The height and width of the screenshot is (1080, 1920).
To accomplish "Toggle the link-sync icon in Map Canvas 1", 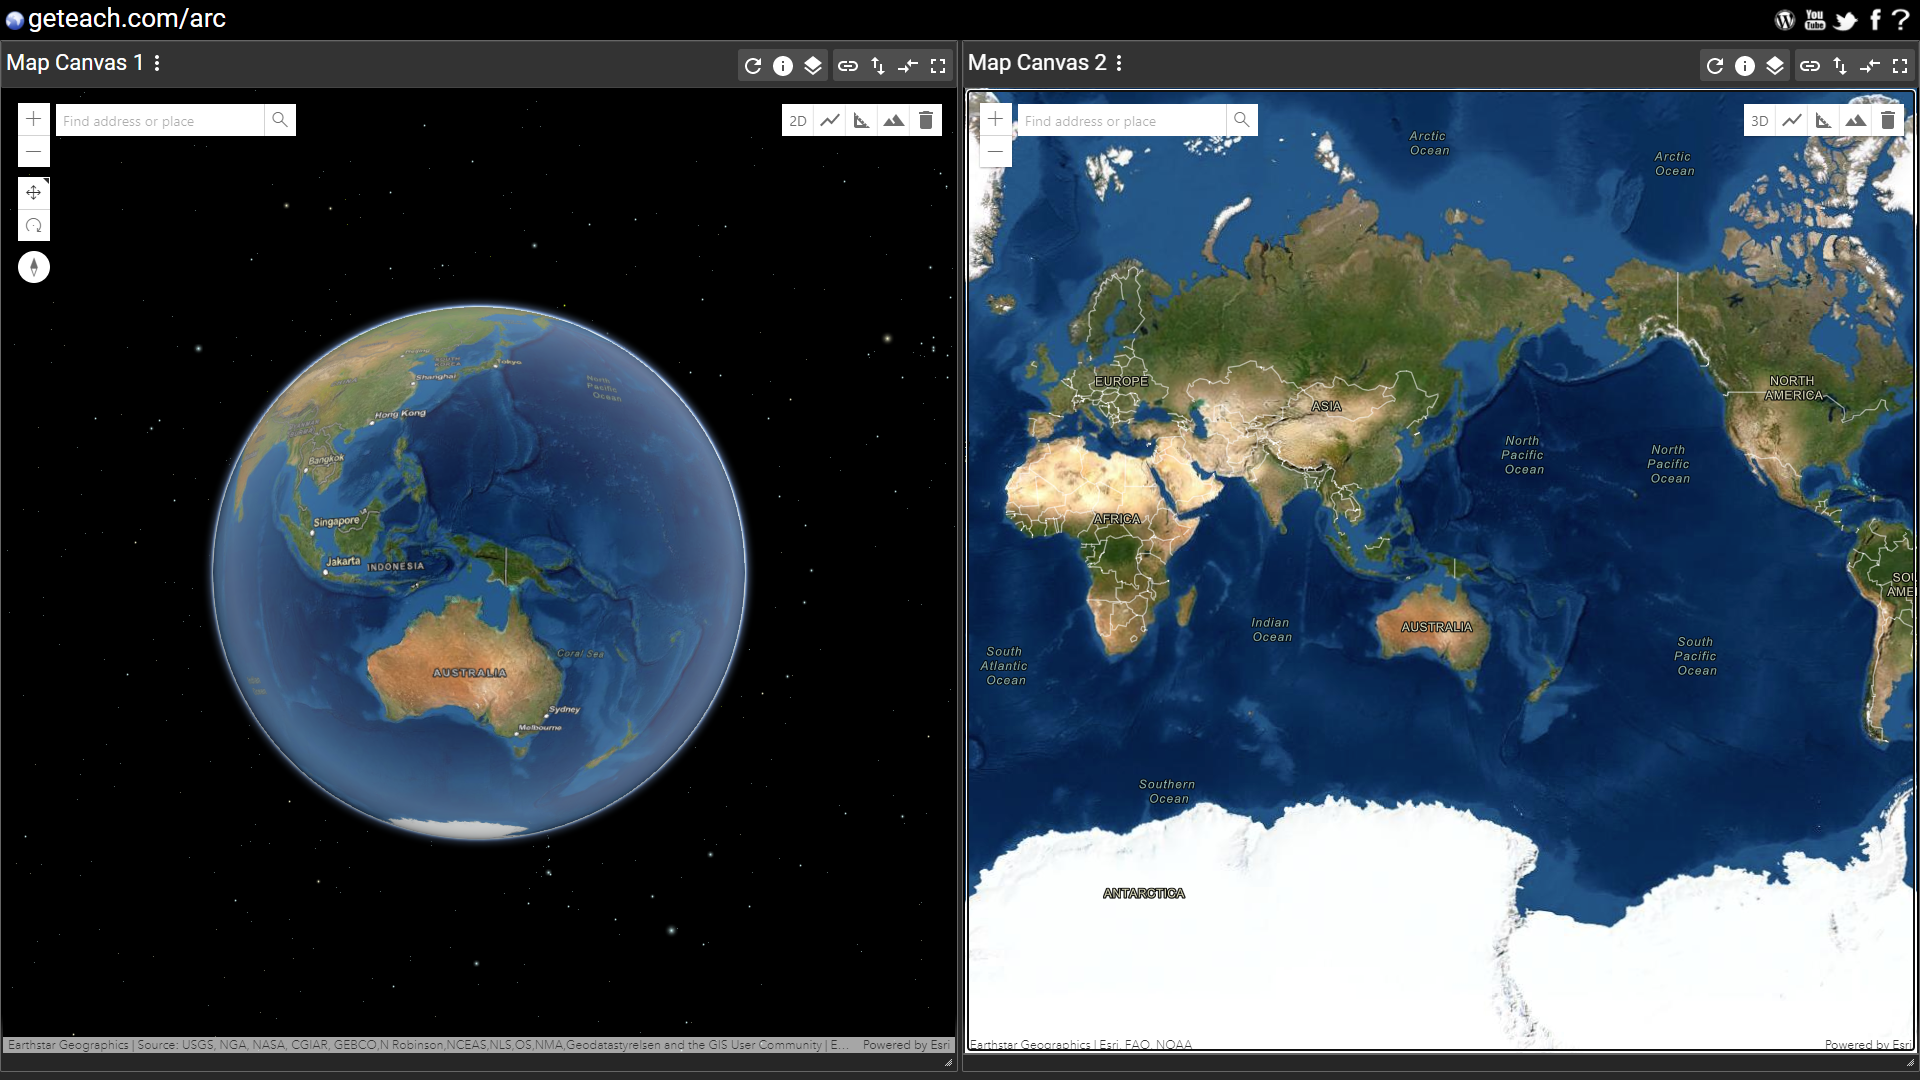I will (848, 65).
